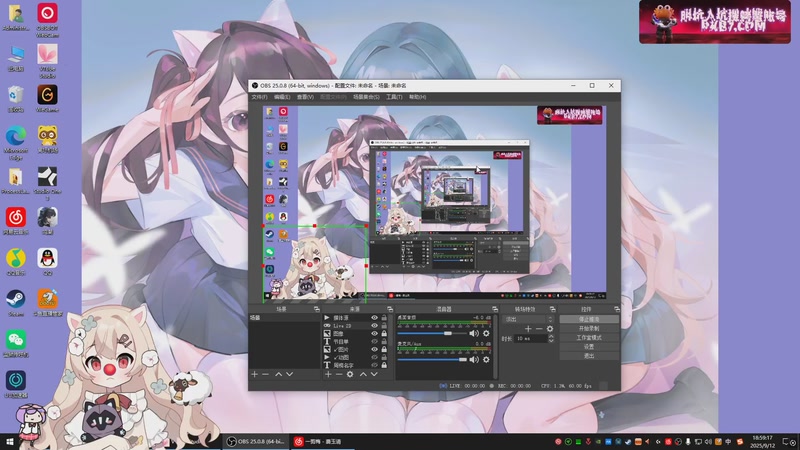Open 桌面音频 audio settings gear

click(x=486, y=334)
